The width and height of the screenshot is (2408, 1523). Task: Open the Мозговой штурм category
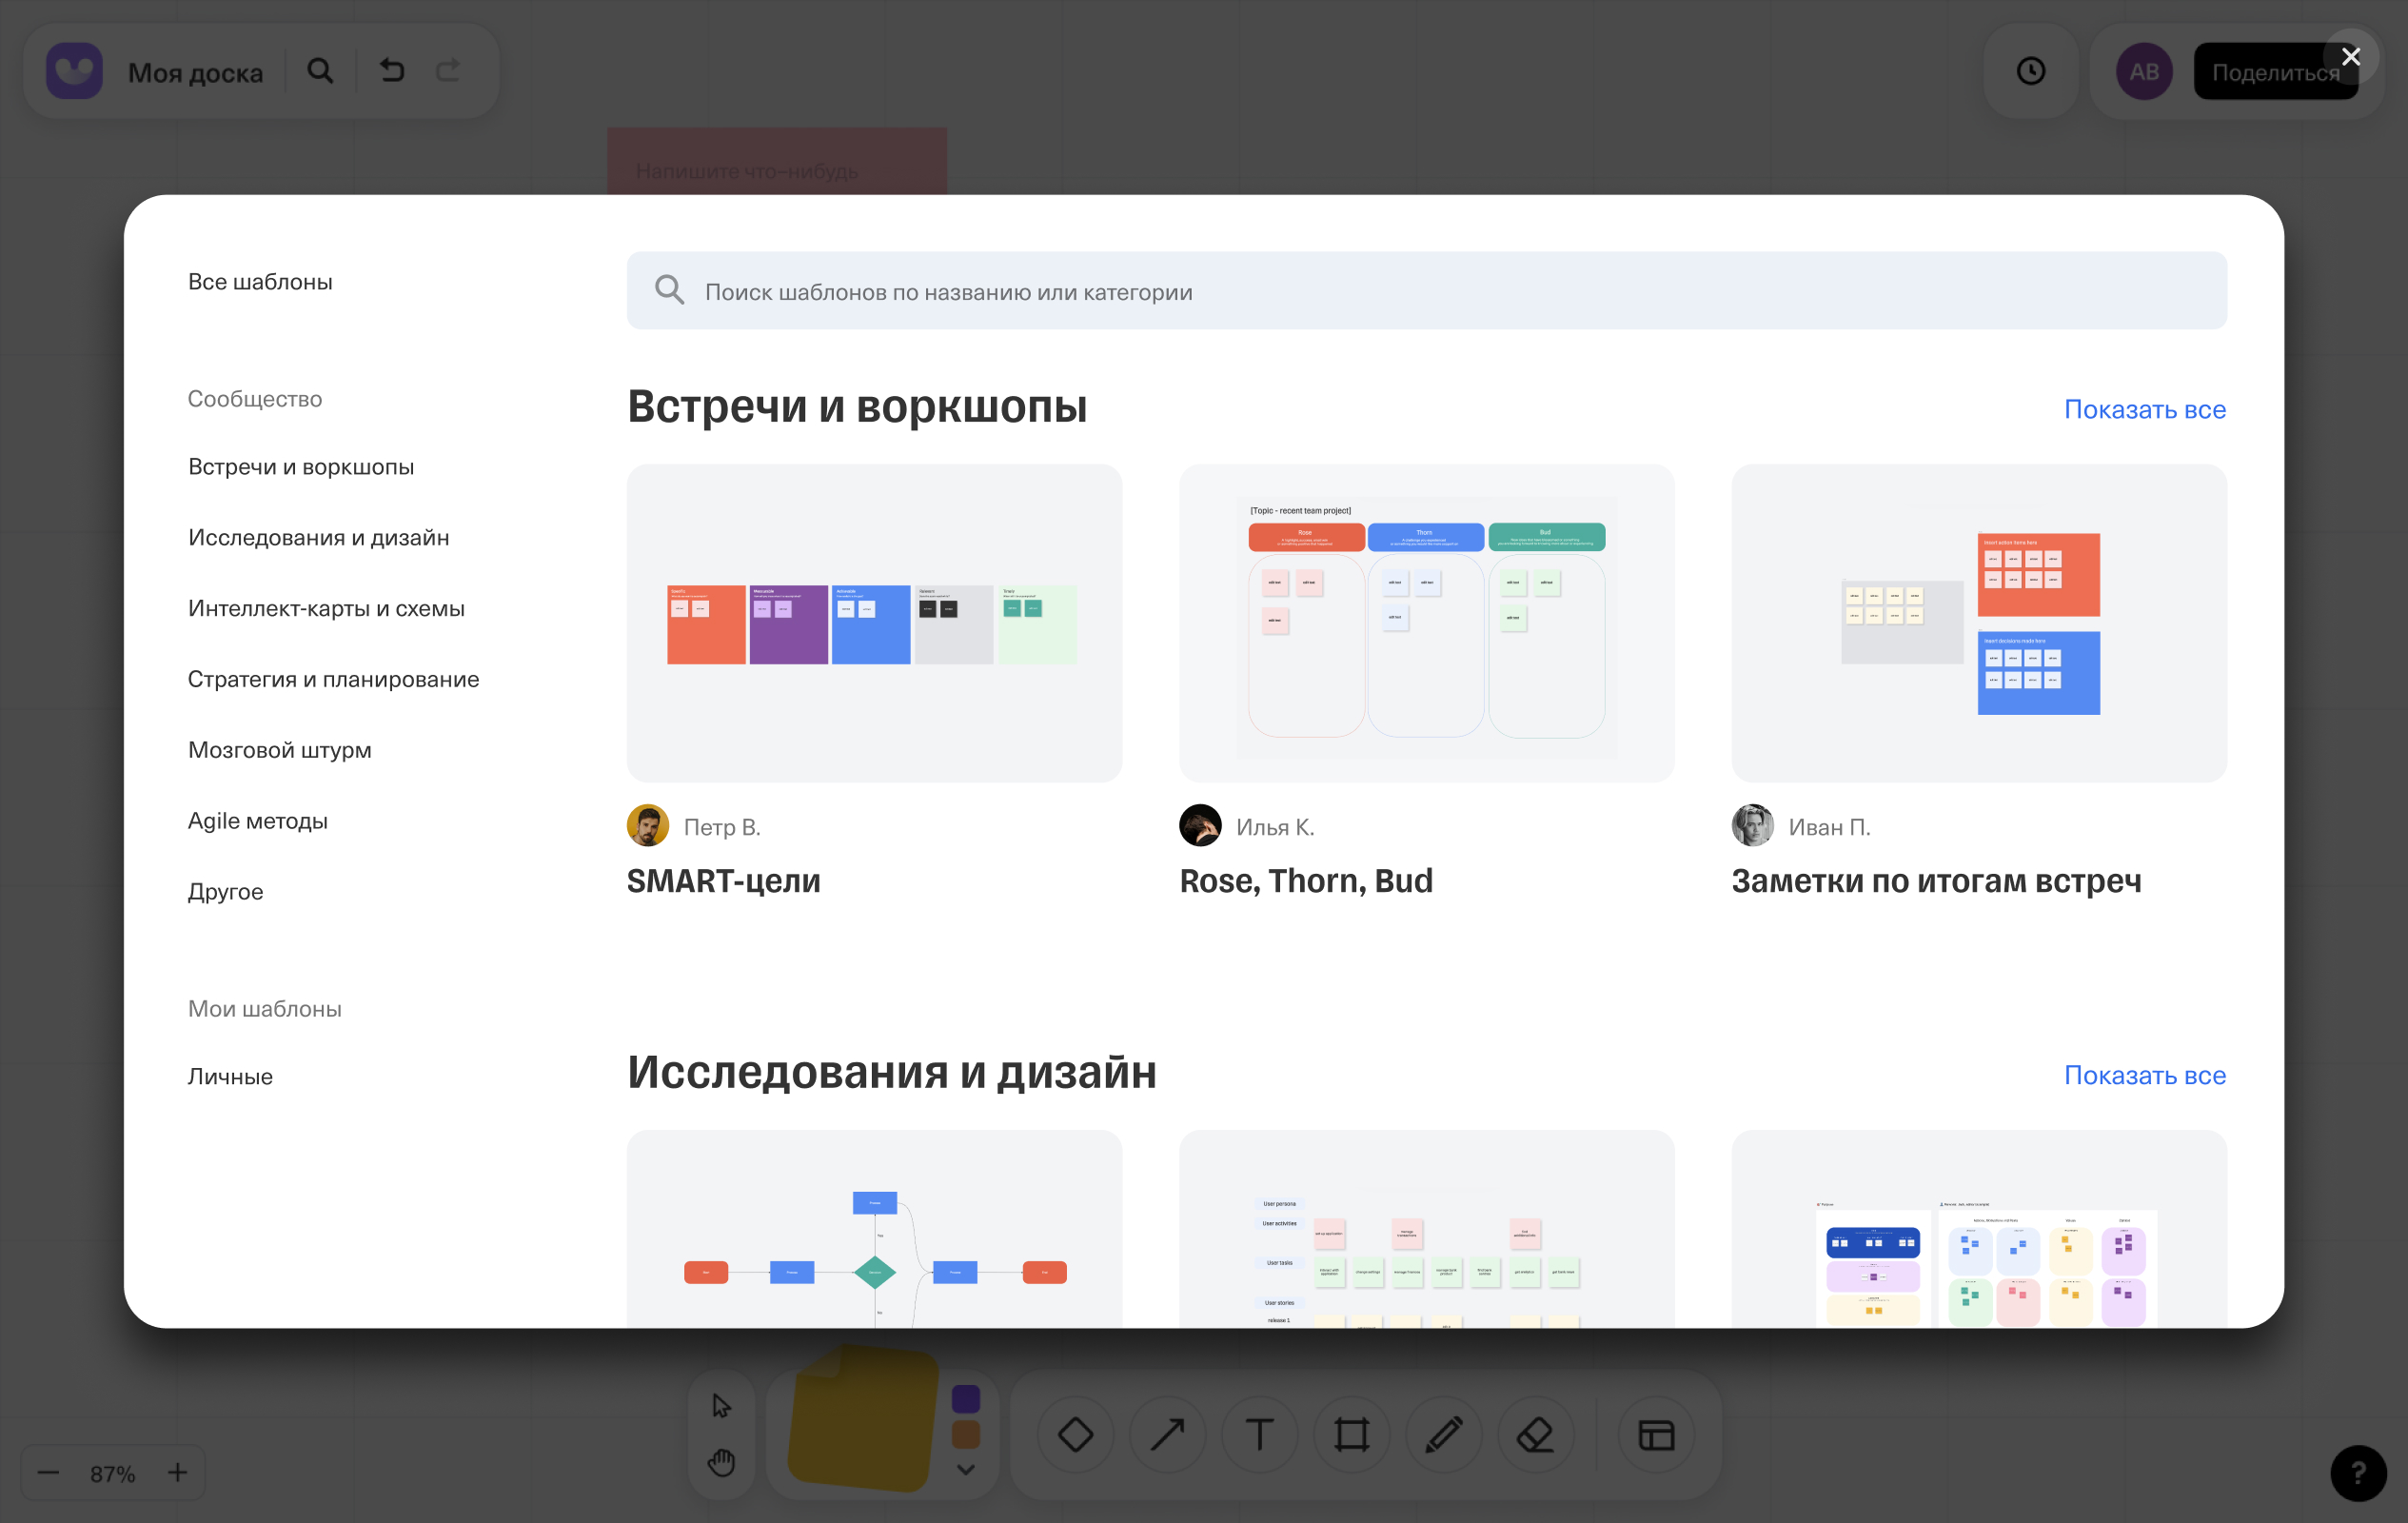(280, 749)
